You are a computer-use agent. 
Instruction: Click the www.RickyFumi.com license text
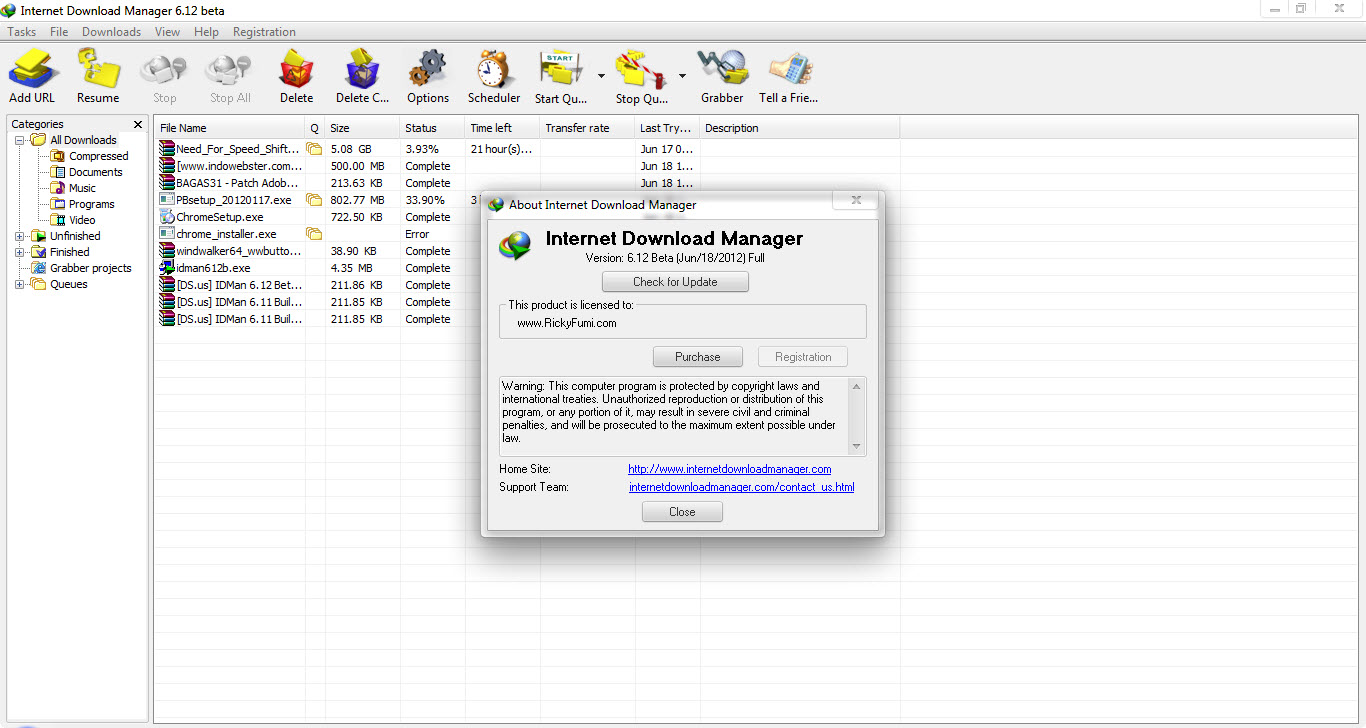click(x=567, y=323)
